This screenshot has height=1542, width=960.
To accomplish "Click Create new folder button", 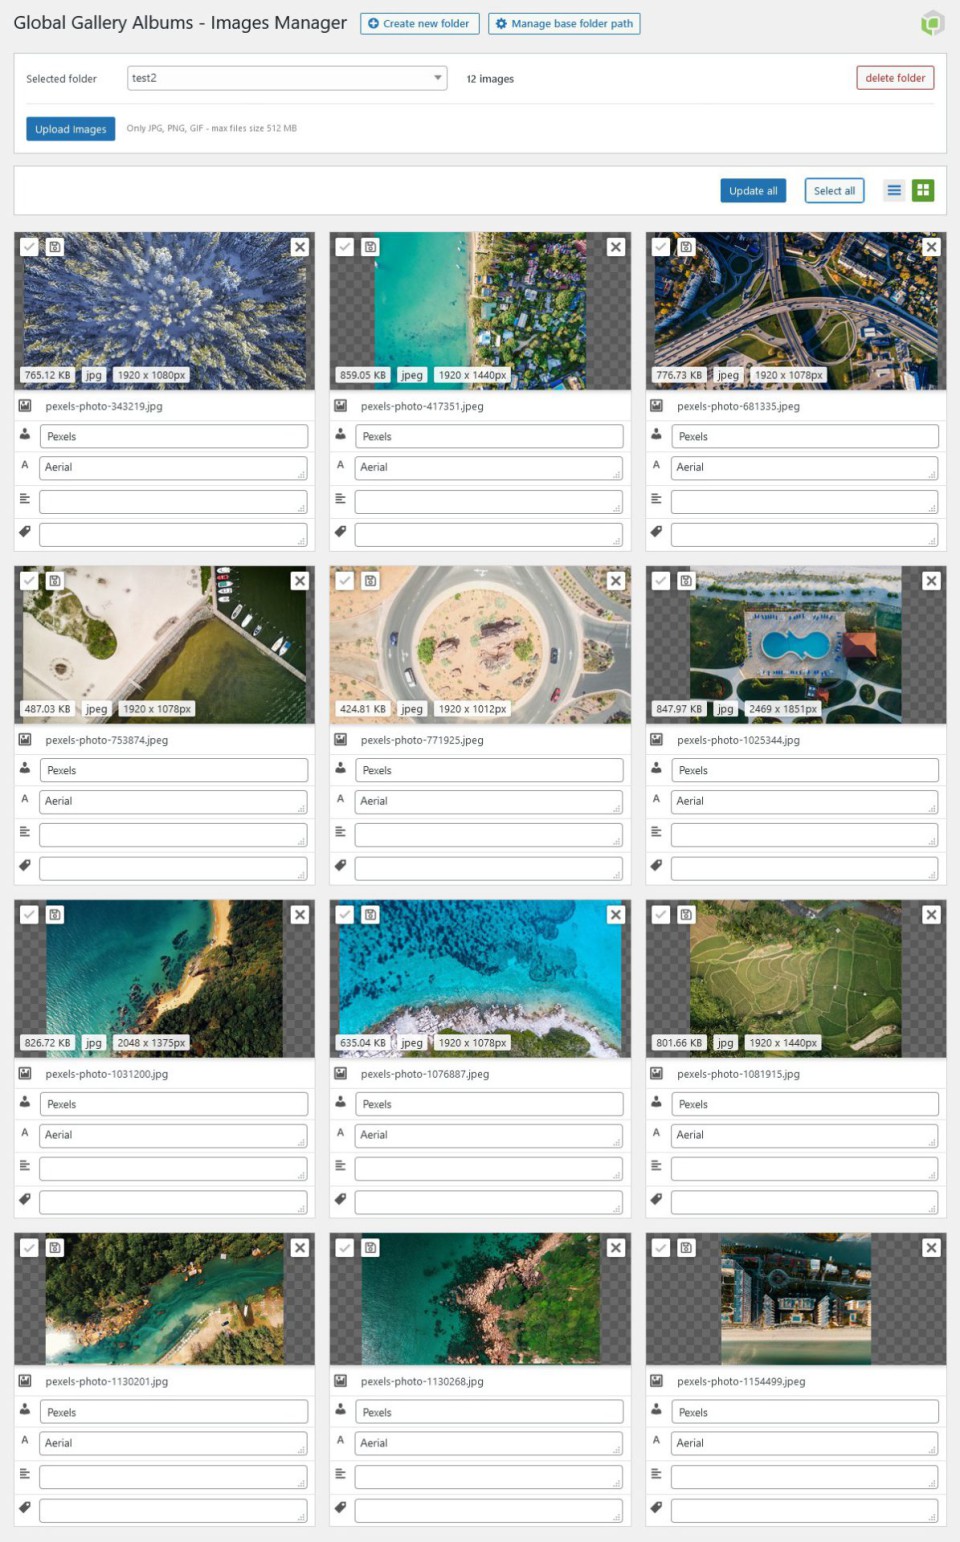I will point(419,23).
